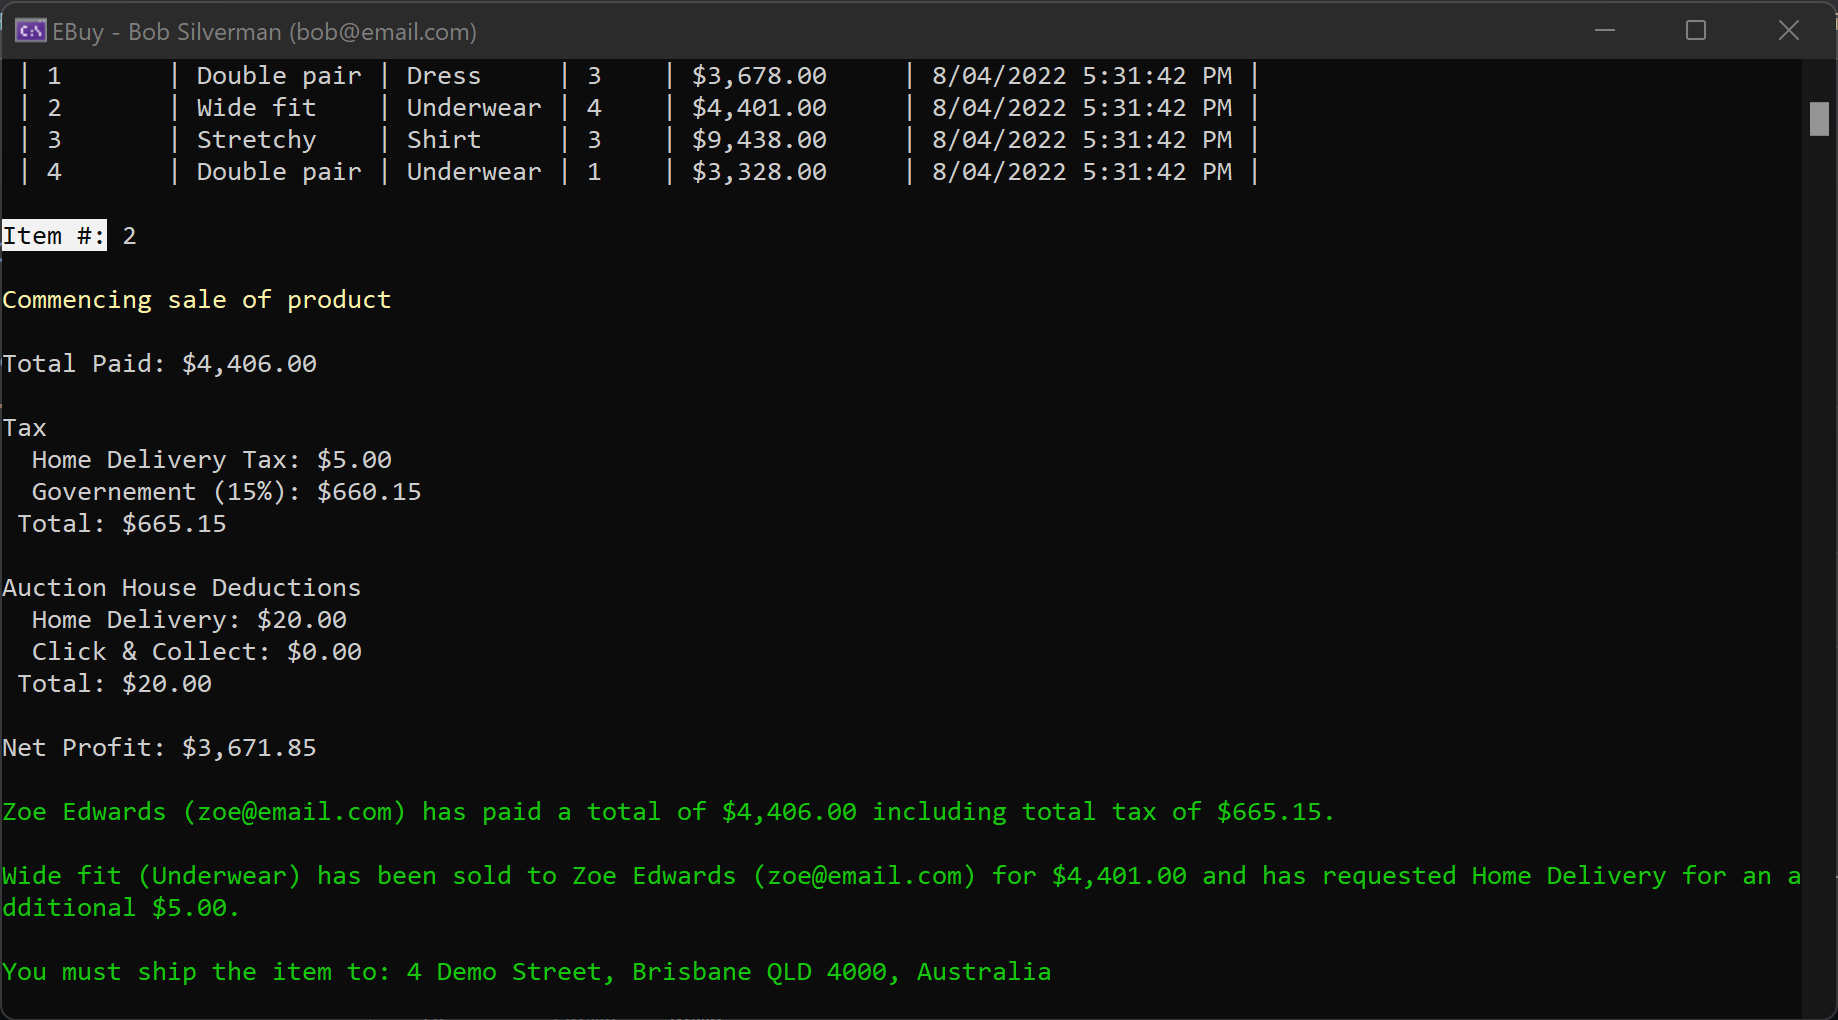Viewport: 1838px width, 1020px height.
Task: Click 'Double pair' in the Dress row
Action: 279,76
